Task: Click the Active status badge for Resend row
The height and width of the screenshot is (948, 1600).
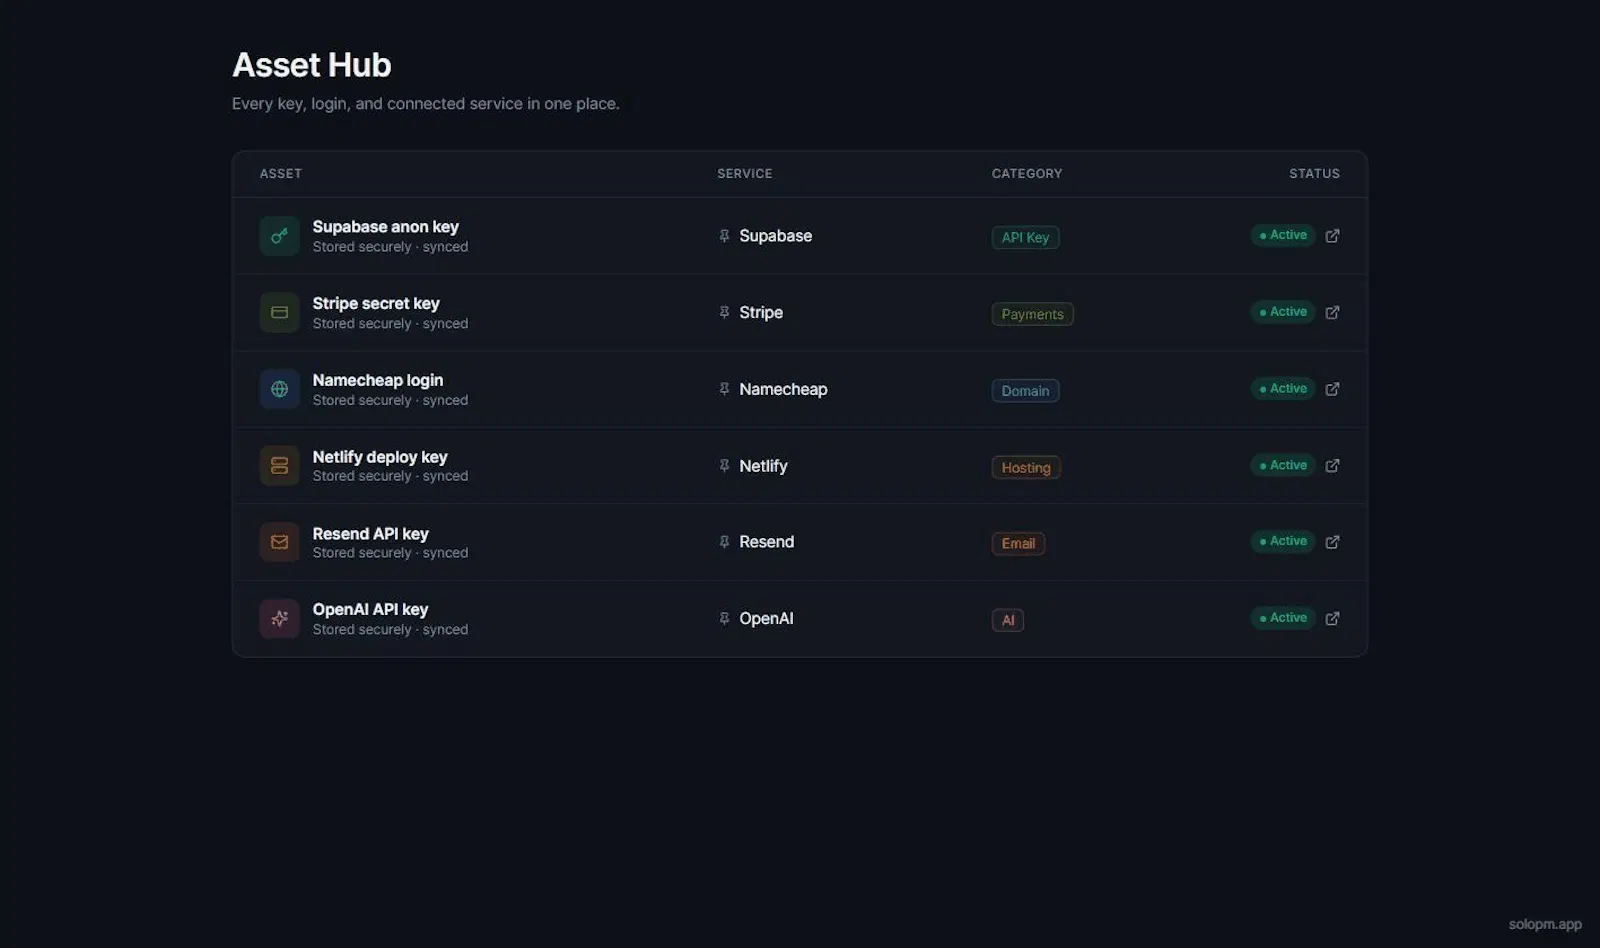Action: click(1282, 541)
